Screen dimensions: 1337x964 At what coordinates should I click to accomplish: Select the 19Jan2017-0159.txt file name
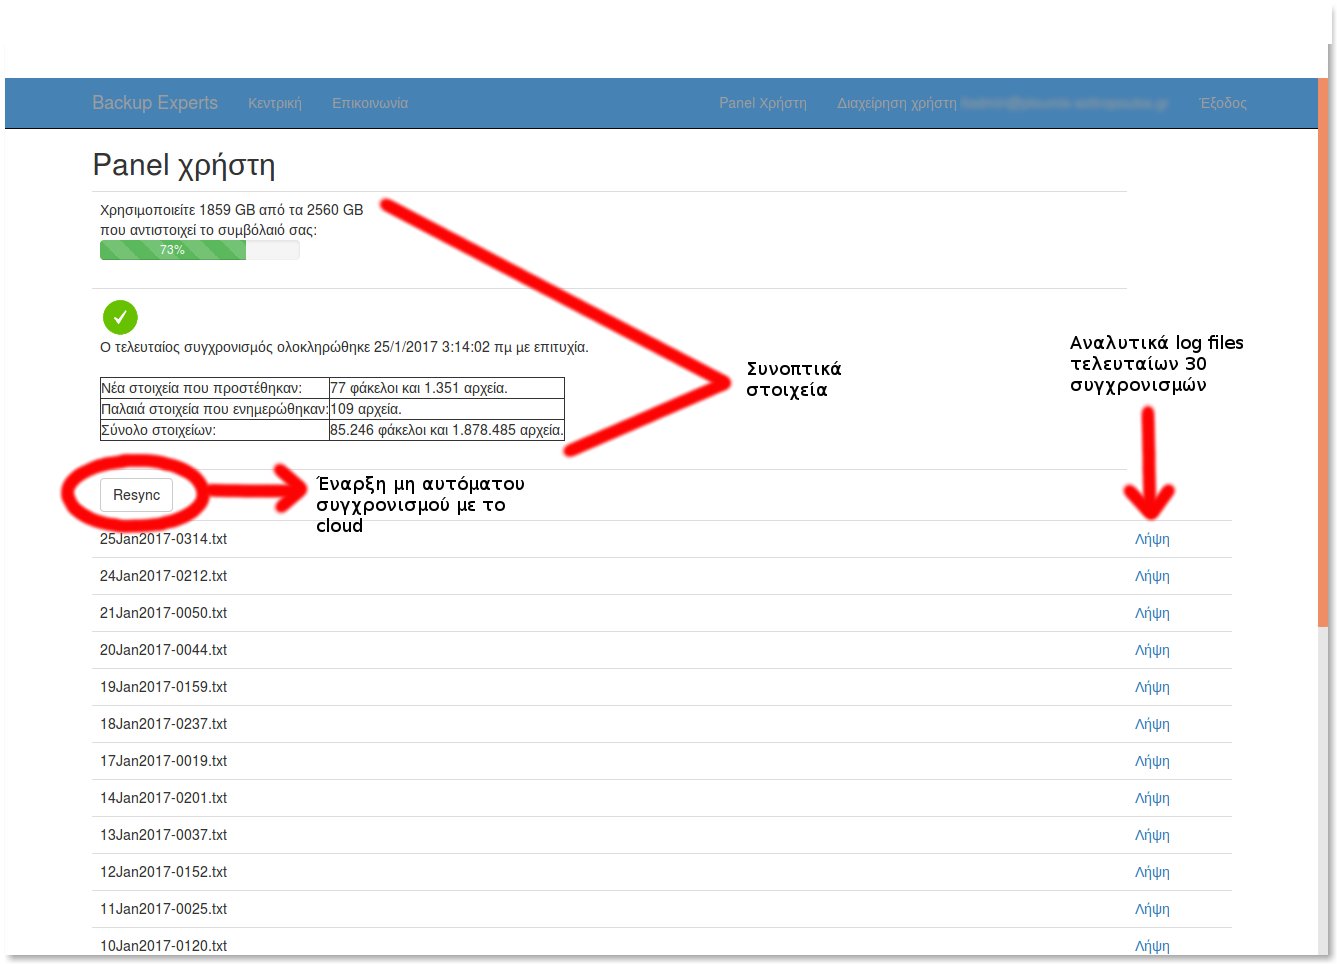(x=163, y=687)
